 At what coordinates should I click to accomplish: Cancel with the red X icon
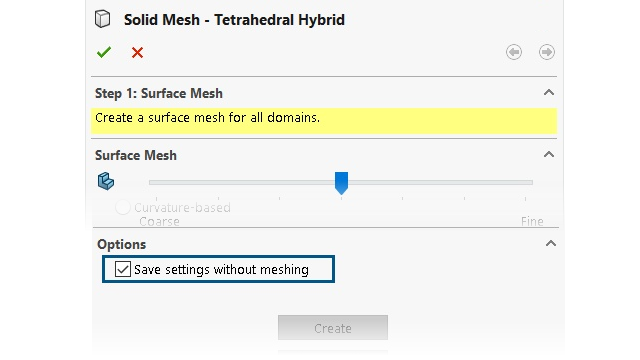[x=138, y=52]
